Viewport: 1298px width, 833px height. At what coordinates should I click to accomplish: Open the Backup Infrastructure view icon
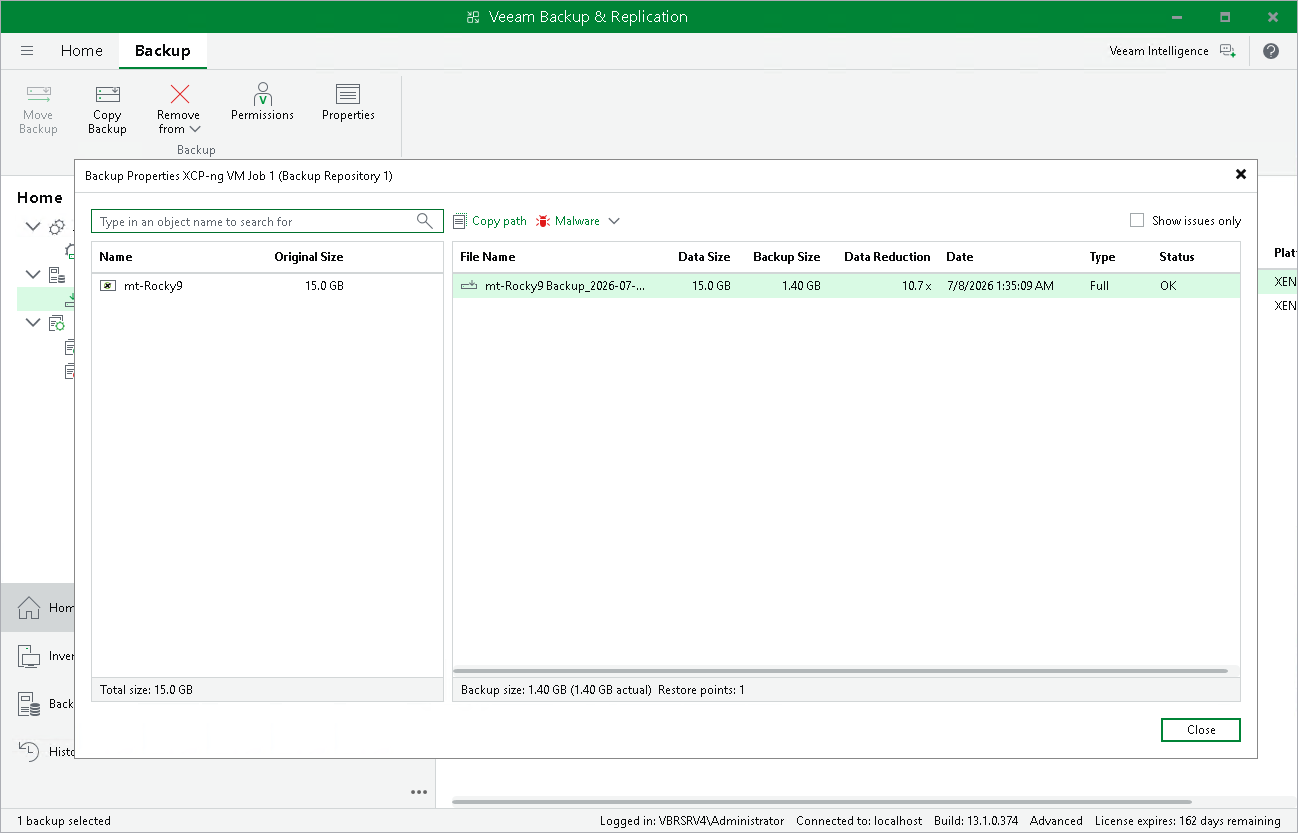[x=29, y=704]
